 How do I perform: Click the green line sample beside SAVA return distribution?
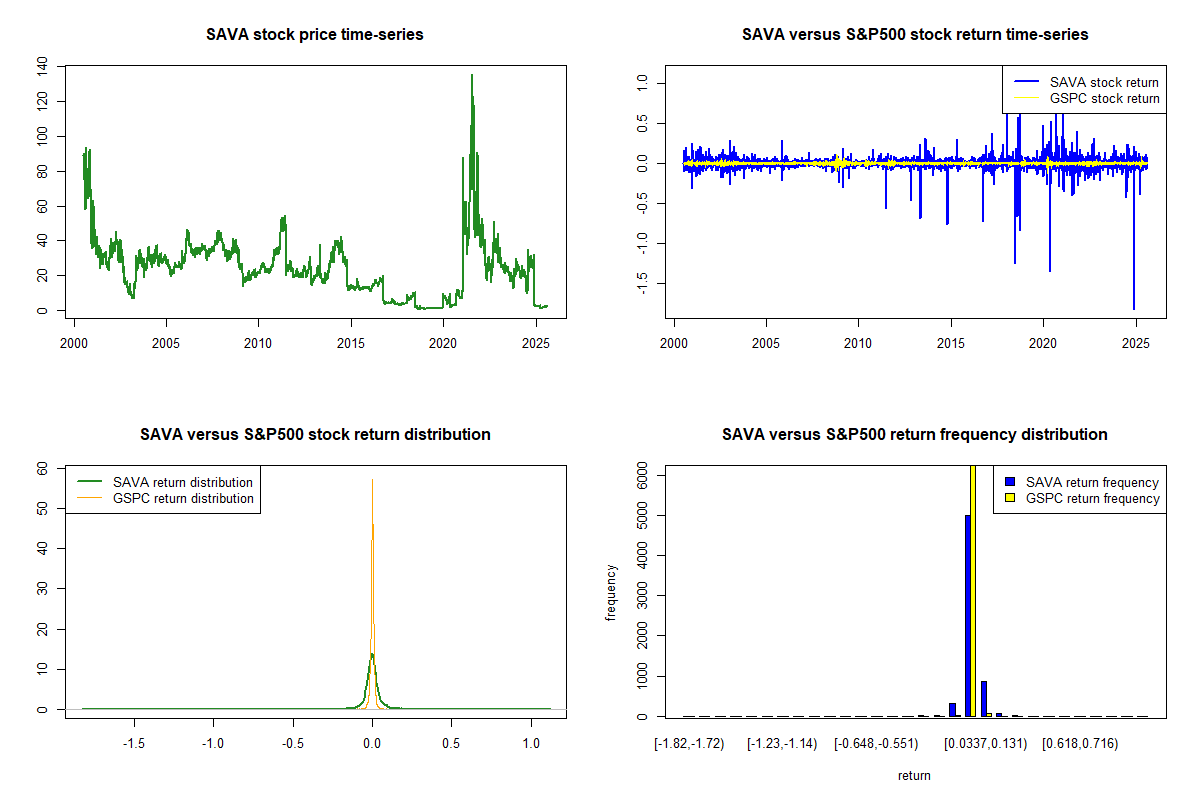89,482
